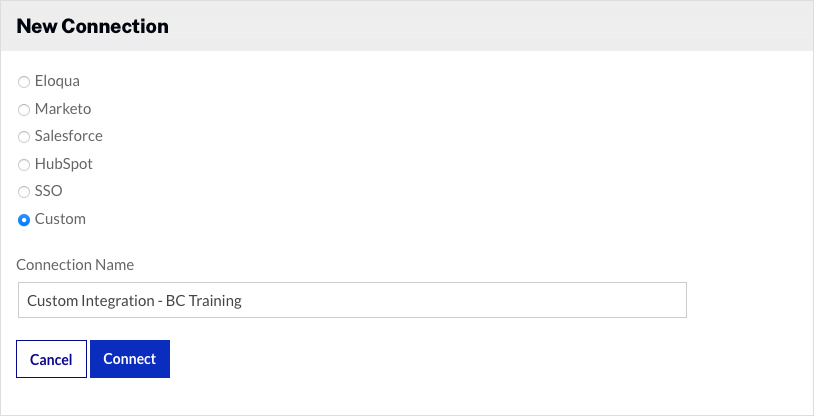Switch connection type to SSO radio
Viewport: 814px width, 416px height.
coord(24,192)
